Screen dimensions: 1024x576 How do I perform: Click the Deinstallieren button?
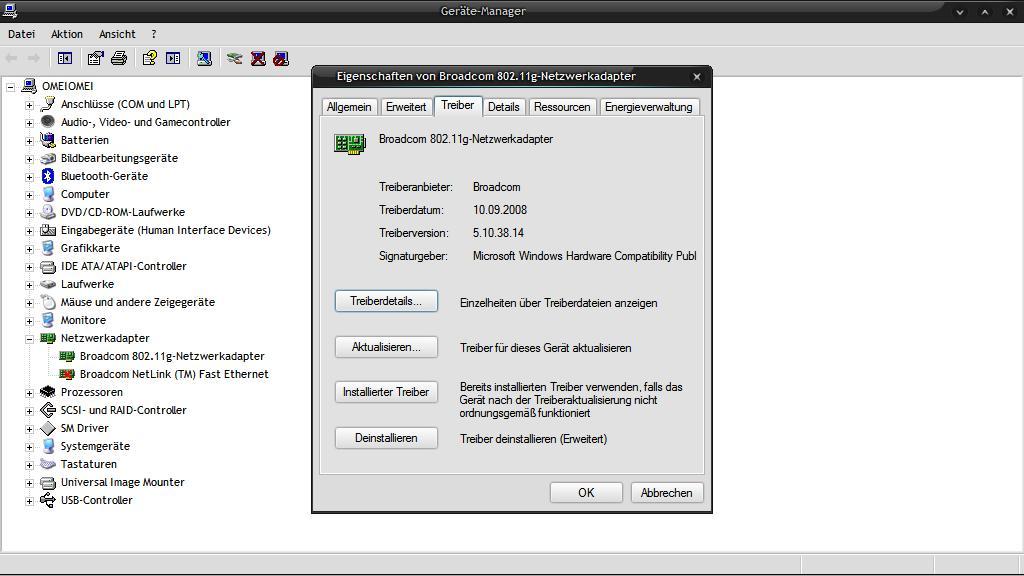(x=386, y=438)
